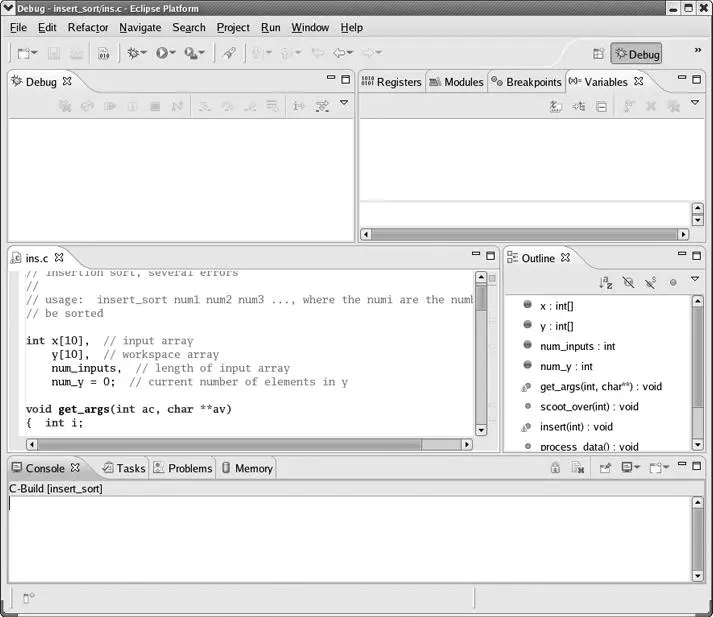Click the Debug launch bug icon in toolbar
This screenshot has height=617, width=713.
click(x=132, y=53)
